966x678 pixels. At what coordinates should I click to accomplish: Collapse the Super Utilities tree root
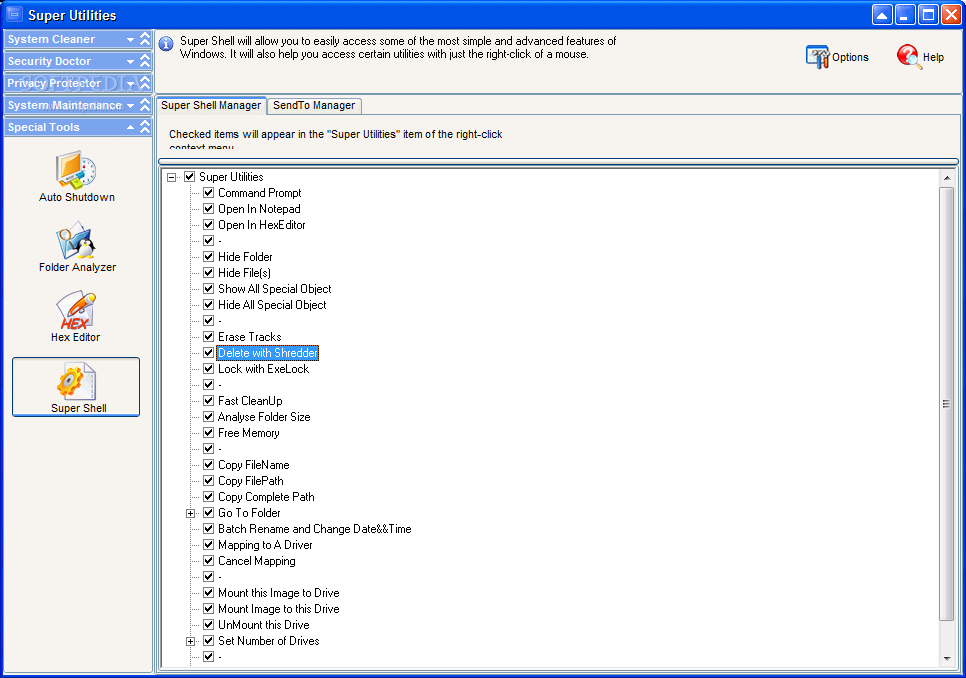(x=171, y=177)
